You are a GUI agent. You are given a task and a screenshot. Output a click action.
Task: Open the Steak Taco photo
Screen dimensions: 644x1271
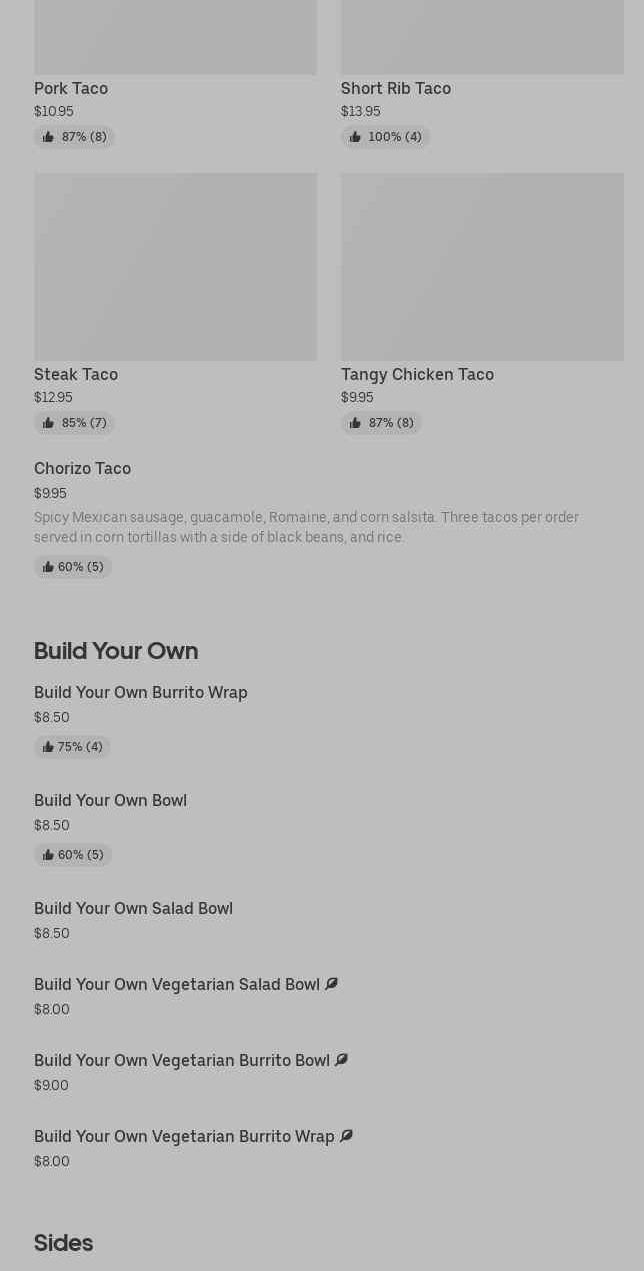175,266
